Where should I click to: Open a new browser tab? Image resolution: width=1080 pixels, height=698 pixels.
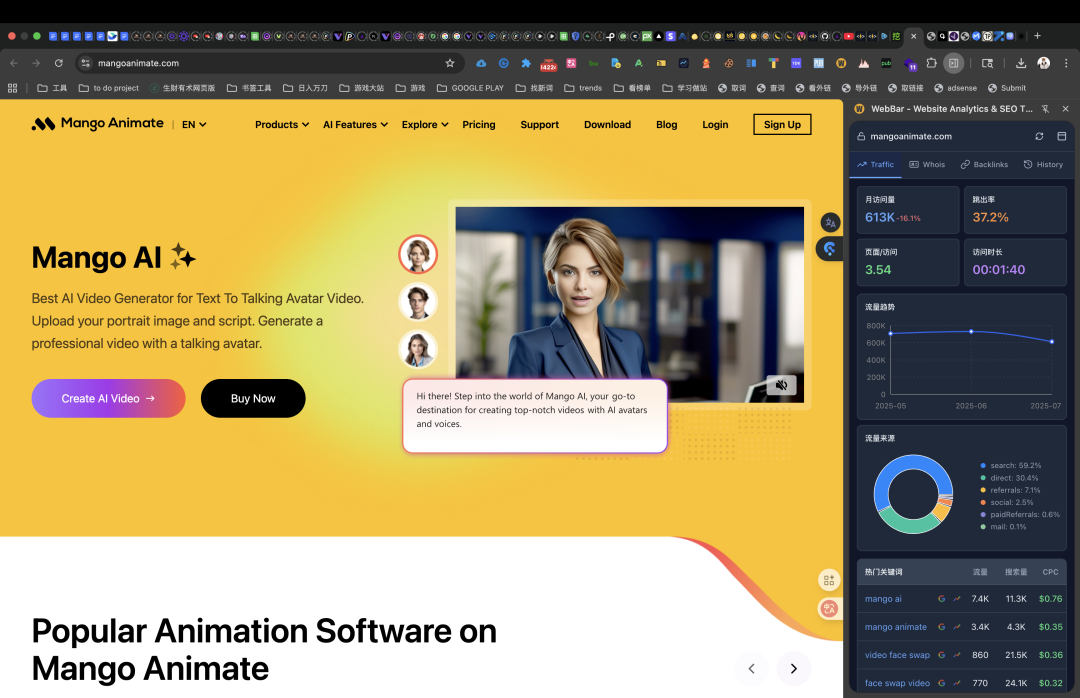pyautogui.click(x=1037, y=36)
